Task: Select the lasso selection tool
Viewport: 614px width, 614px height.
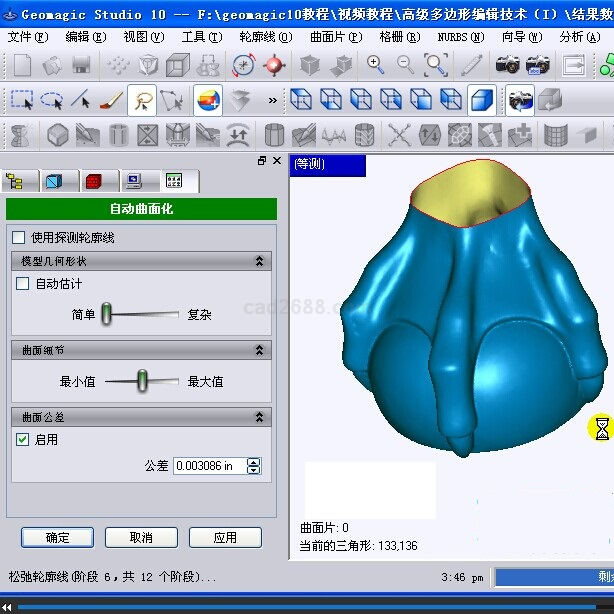Action: point(51,100)
